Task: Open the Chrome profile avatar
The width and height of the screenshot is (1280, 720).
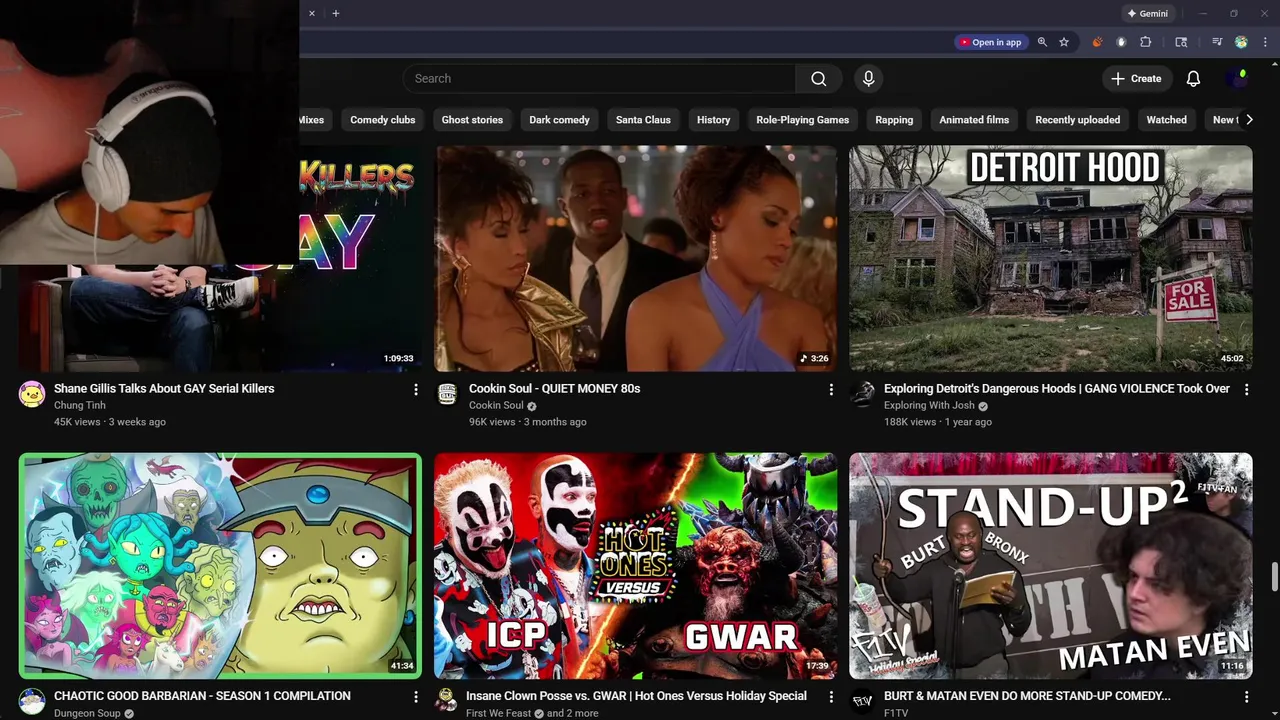Action: pos(1241,42)
